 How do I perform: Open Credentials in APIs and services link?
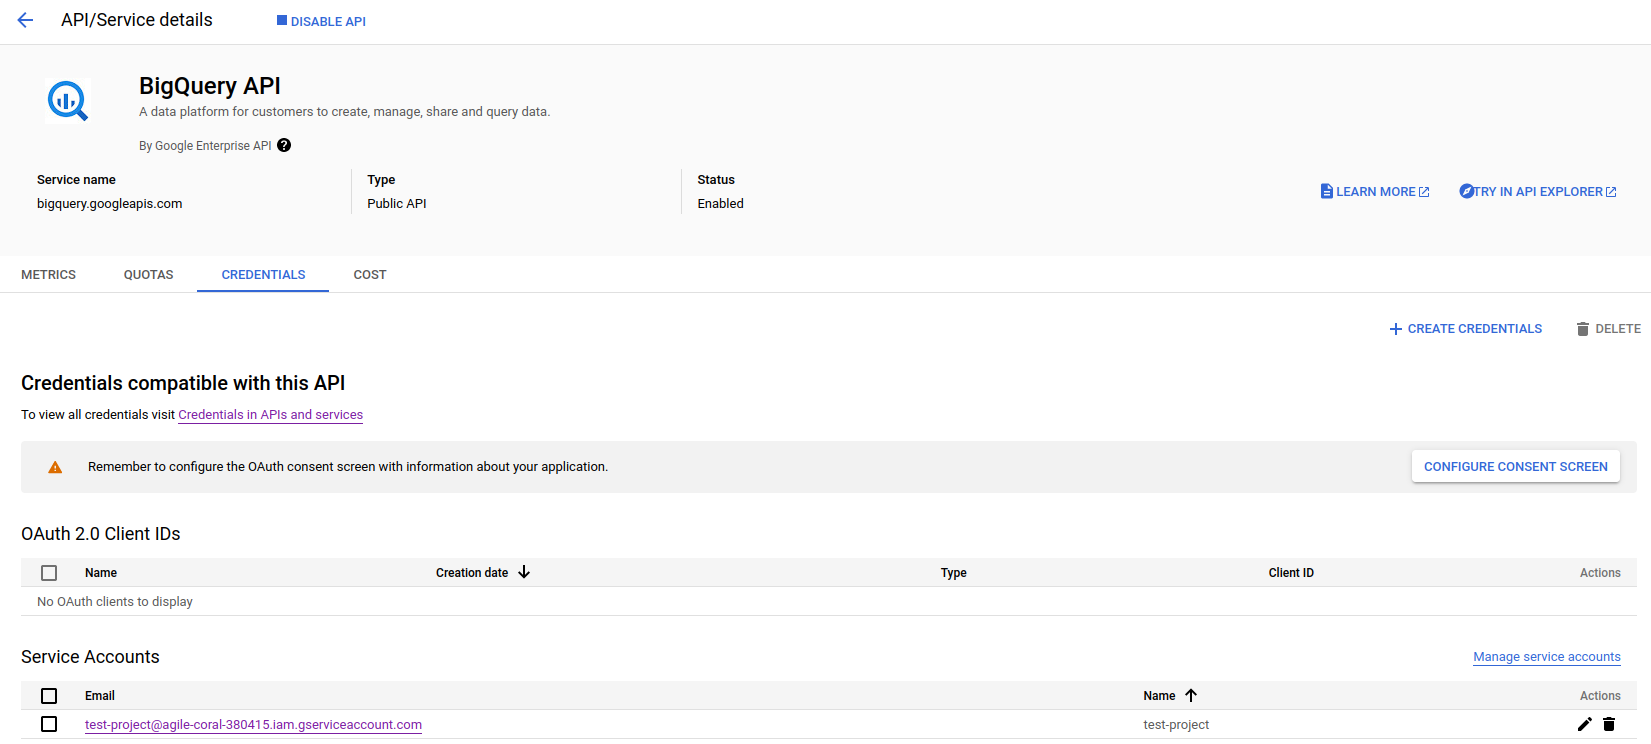270,414
